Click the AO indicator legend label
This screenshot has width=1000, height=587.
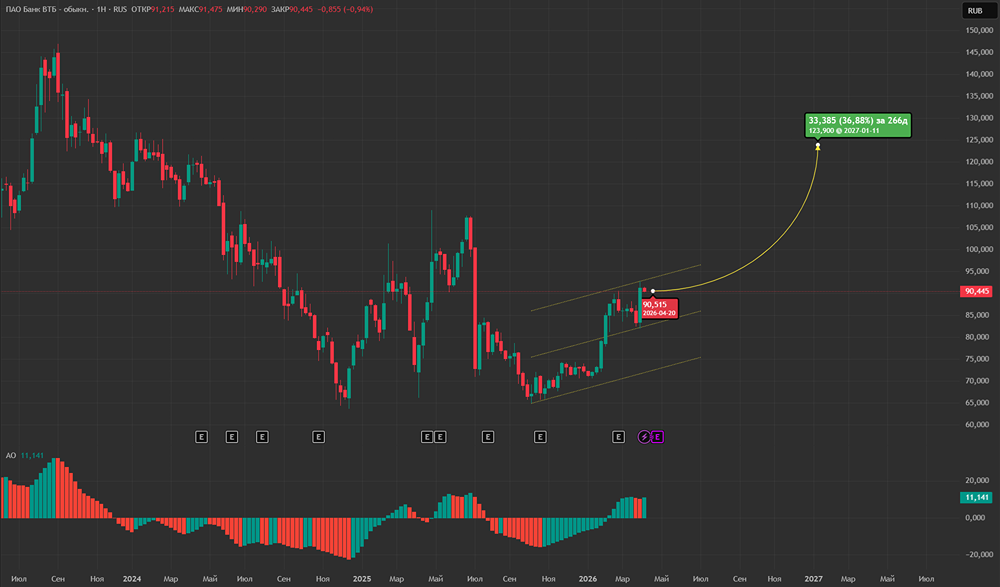pyautogui.click(x=11, y=456)
